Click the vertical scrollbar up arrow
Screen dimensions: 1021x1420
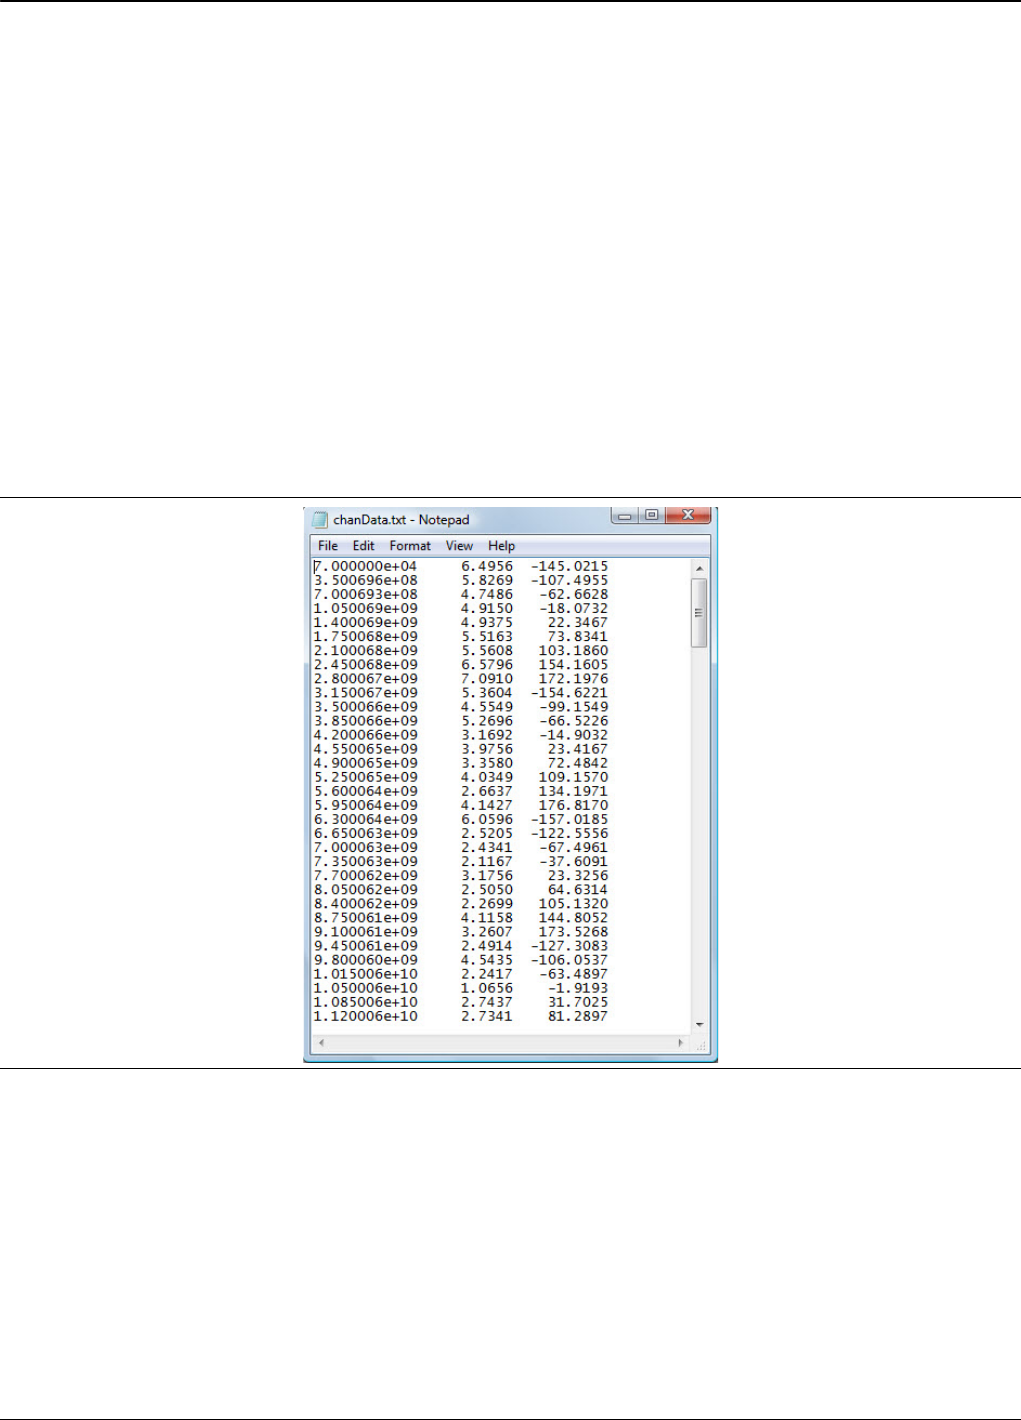tap(699, 568)
